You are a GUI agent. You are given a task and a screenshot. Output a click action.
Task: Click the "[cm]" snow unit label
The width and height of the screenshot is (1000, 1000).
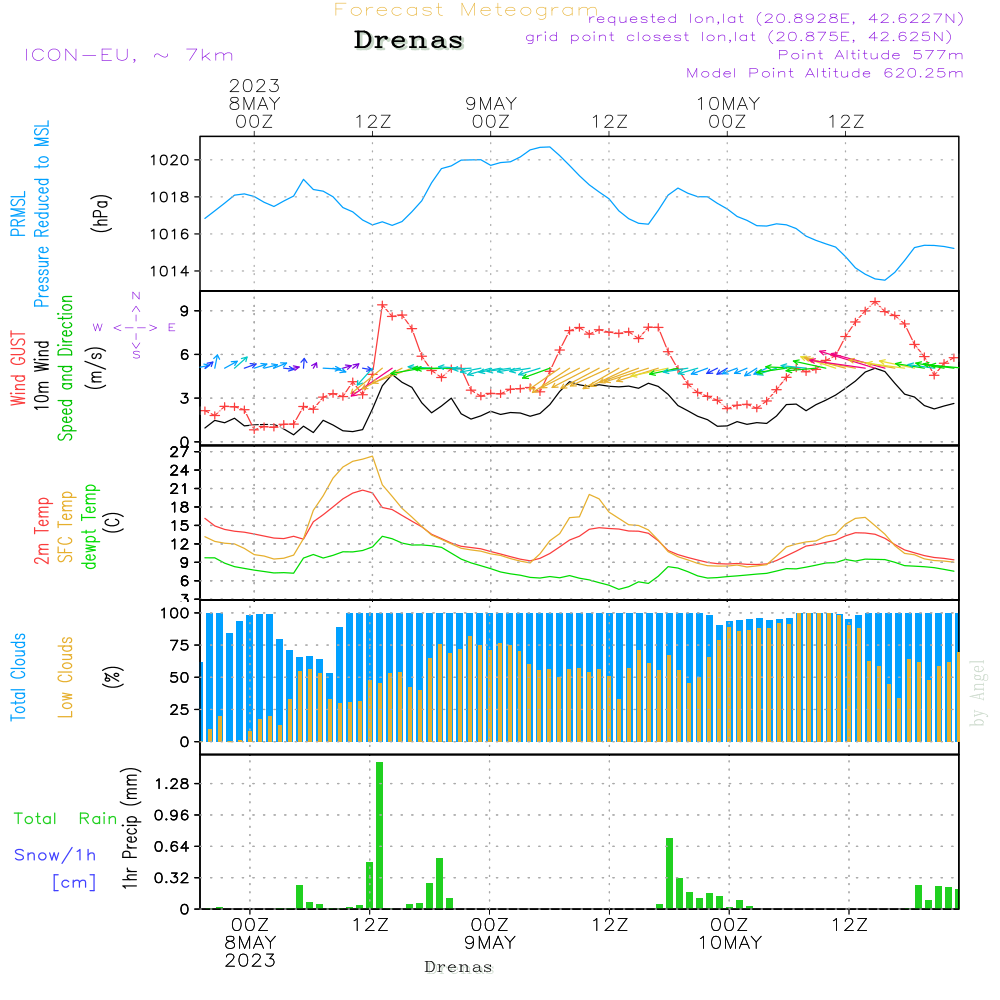pyautogui.click(x=74, y=883)
